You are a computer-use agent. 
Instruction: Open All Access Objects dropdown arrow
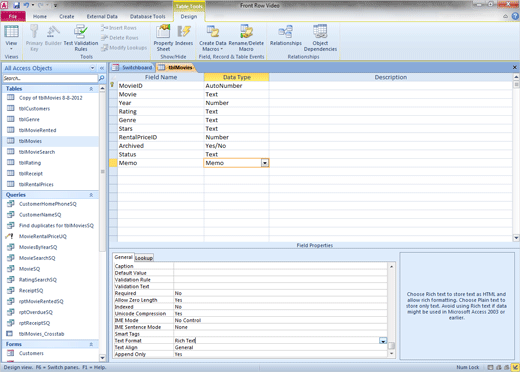point(92,68)
